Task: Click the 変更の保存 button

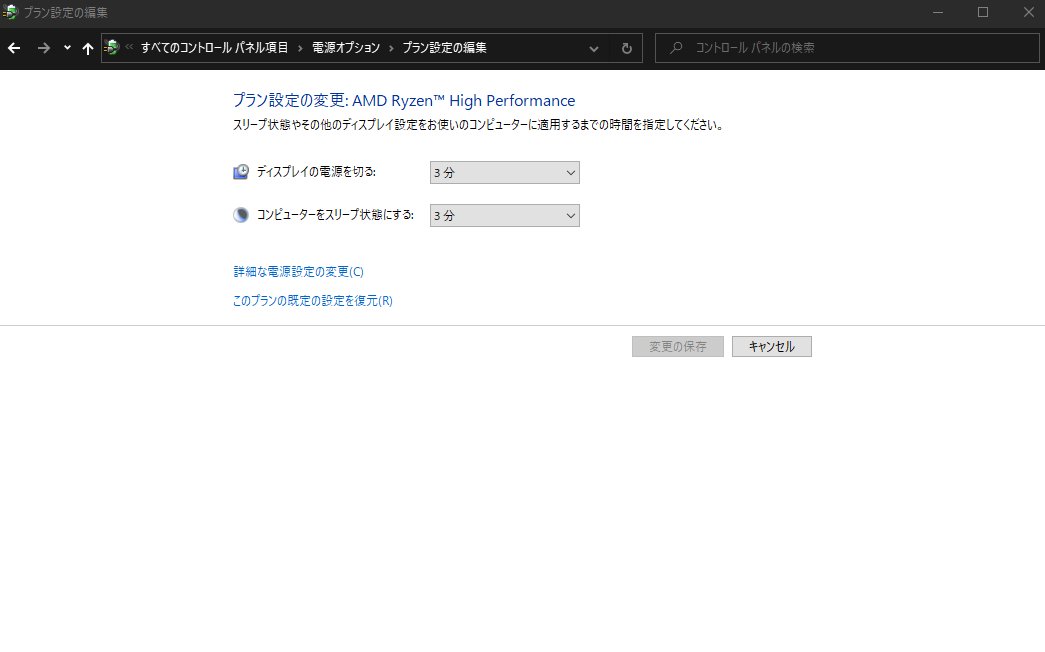Action: tap(678, 347)
